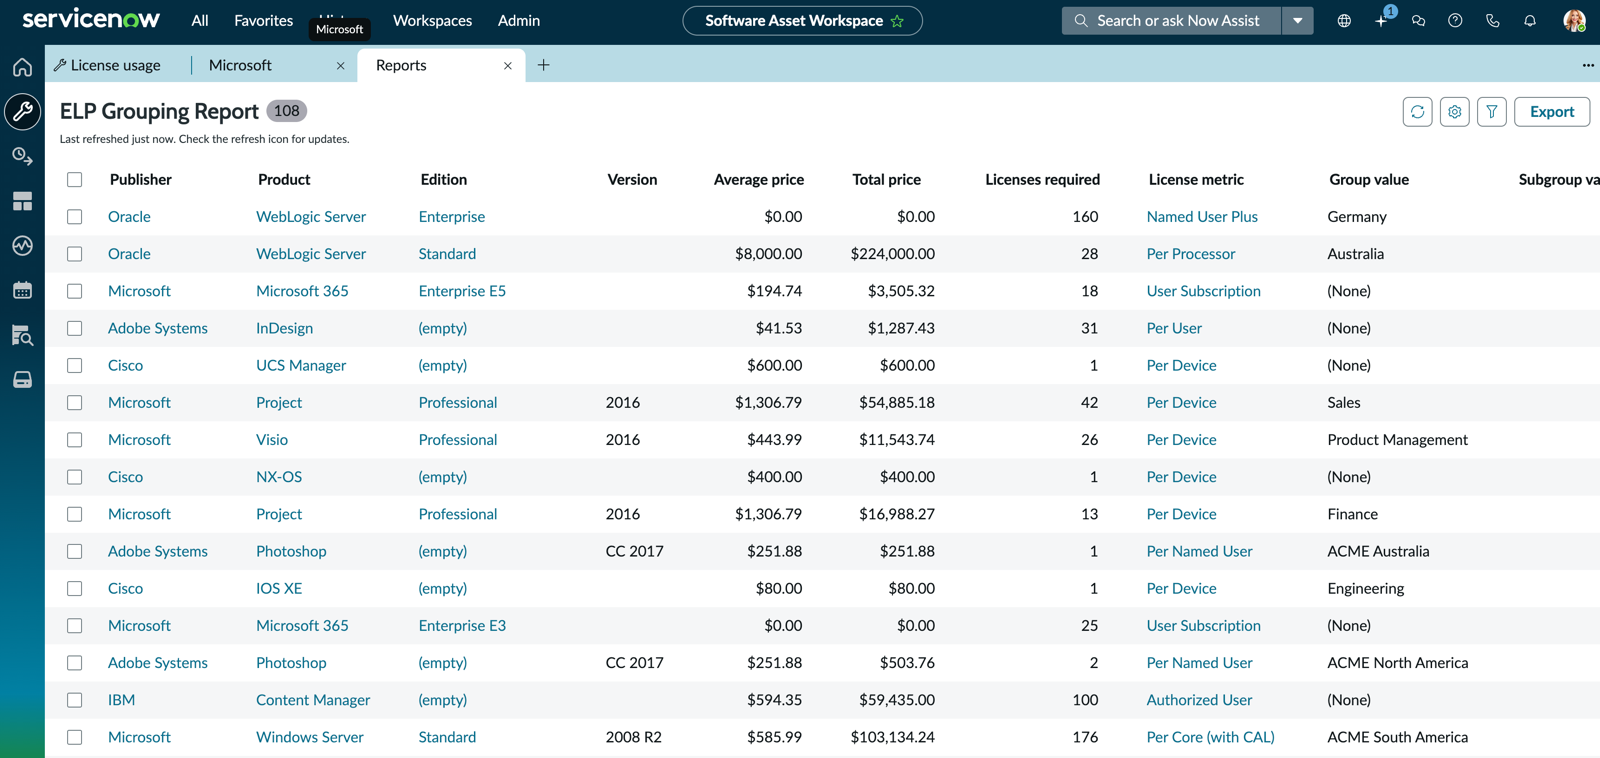Open the Windows Server product link
Screen dimensions: 1600x758
click(309, 737)
